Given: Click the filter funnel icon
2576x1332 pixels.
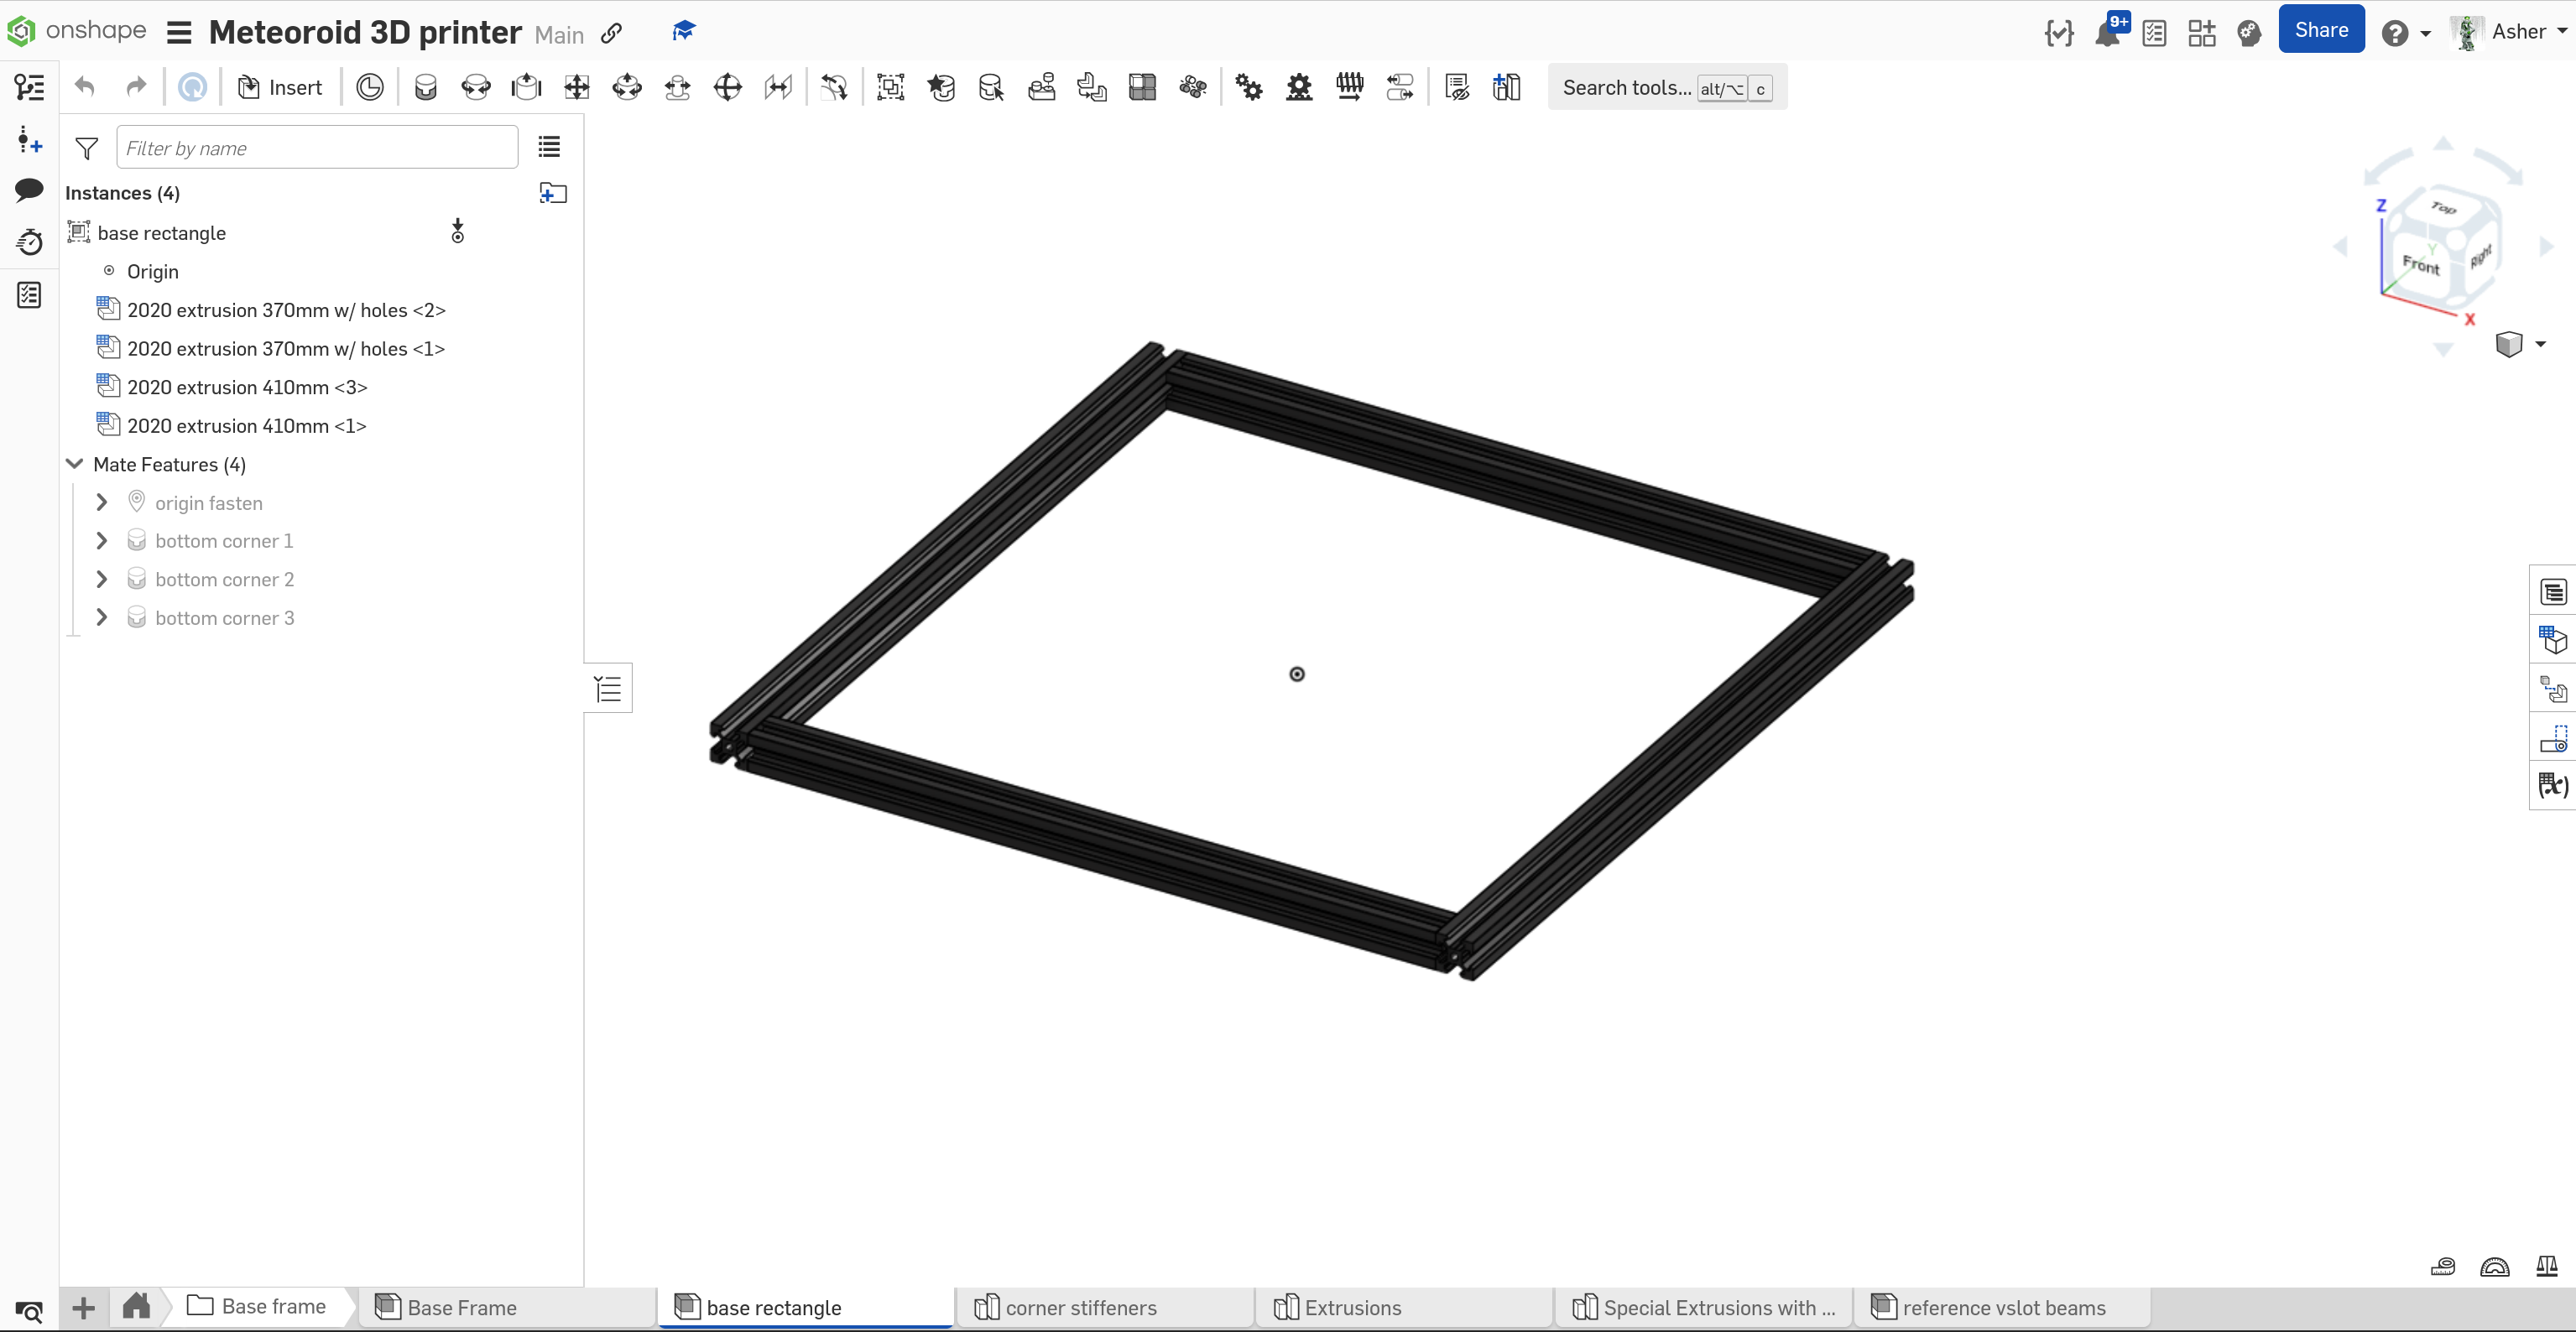Looking at the screenshot, I should coord(87,148).
